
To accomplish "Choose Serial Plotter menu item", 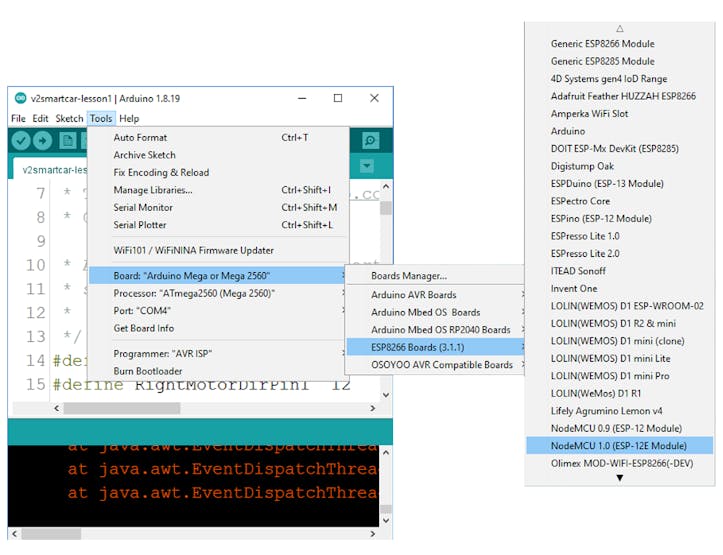I will coord(219,225).
